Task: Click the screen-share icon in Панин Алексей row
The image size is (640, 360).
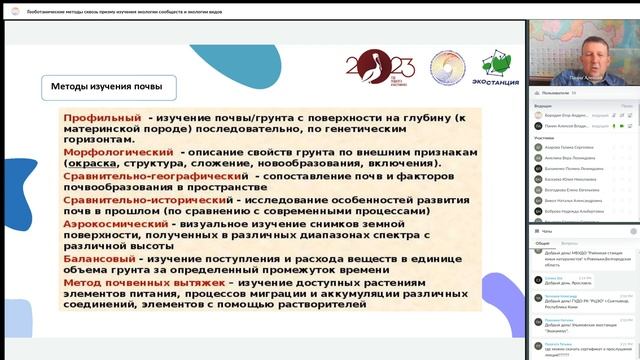Action: coord(630,126)
